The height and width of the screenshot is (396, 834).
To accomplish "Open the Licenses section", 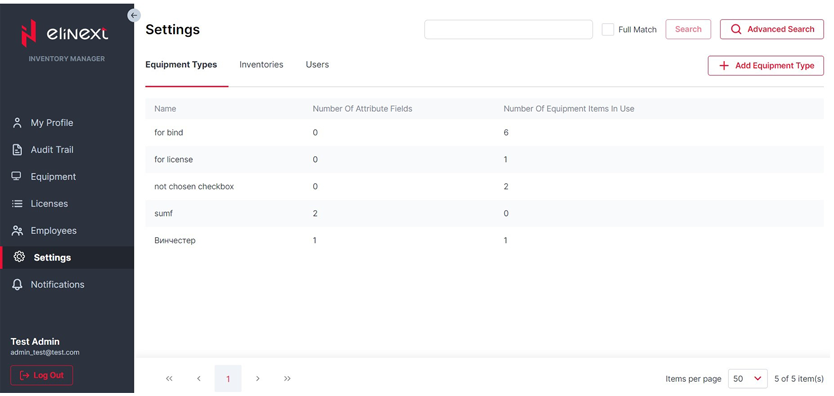I will tap(49, 204).
